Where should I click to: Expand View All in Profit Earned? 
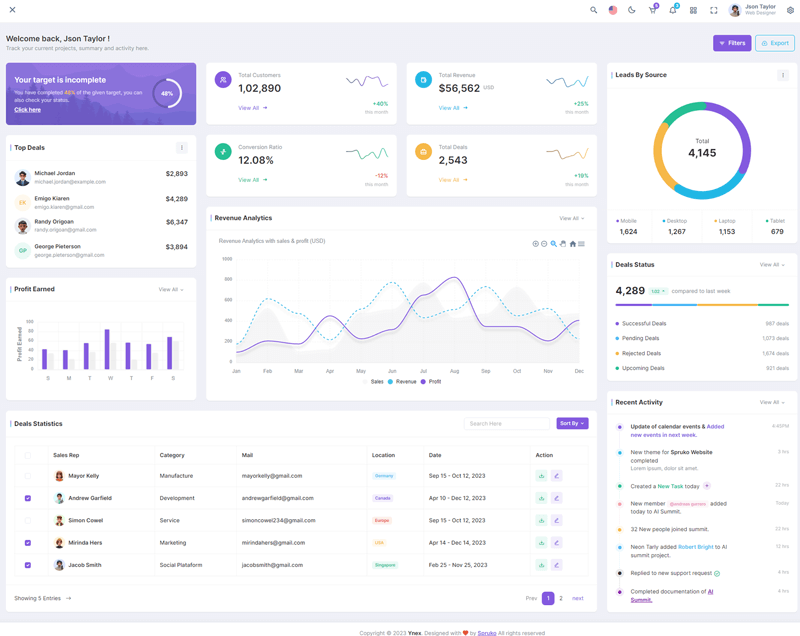[171, 290]
